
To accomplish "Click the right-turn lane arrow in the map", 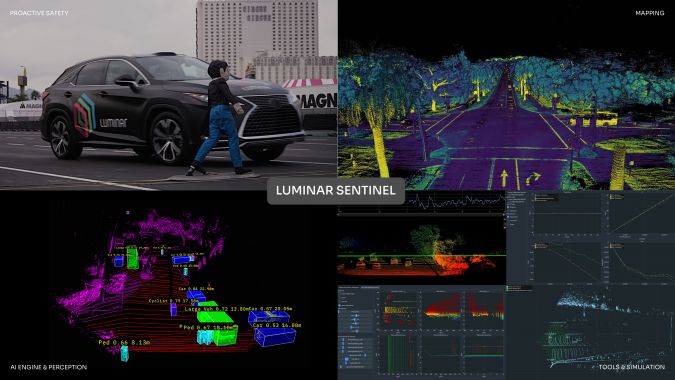I will point(533,177).
